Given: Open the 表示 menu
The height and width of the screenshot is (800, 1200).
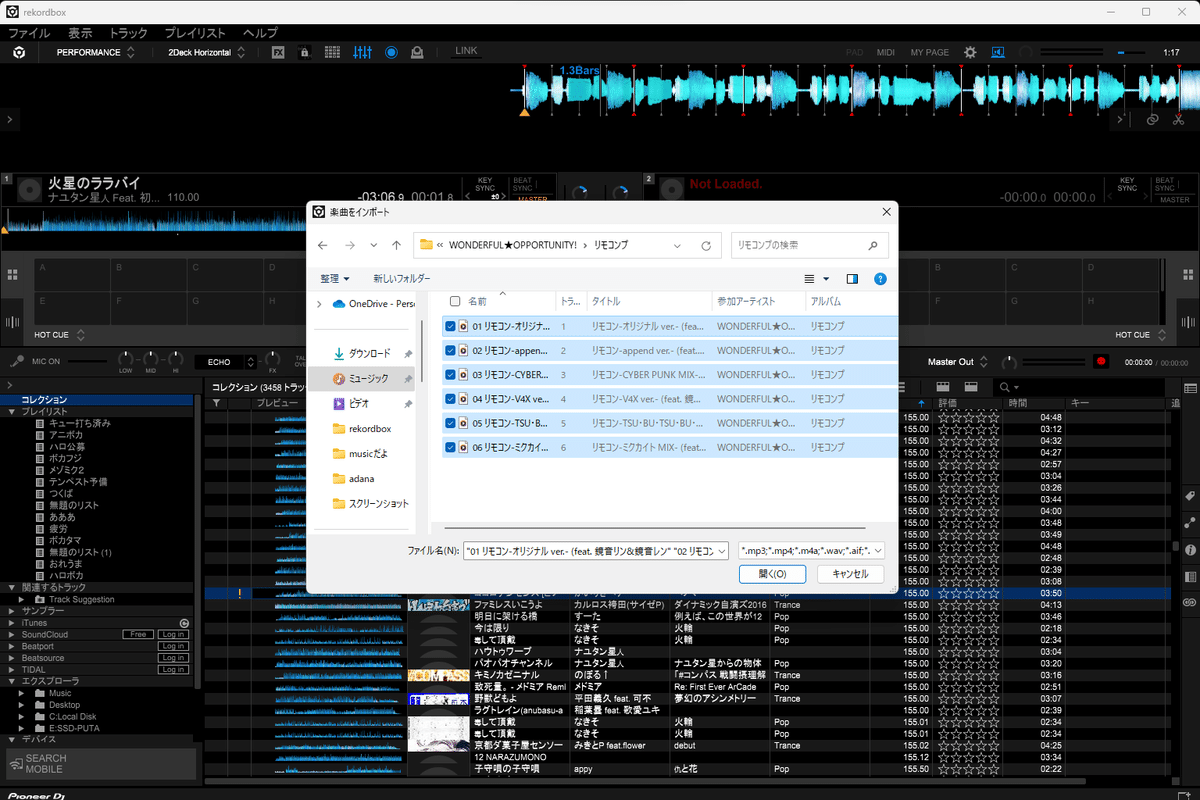Looking at the screenshot, I should [80, 33].
